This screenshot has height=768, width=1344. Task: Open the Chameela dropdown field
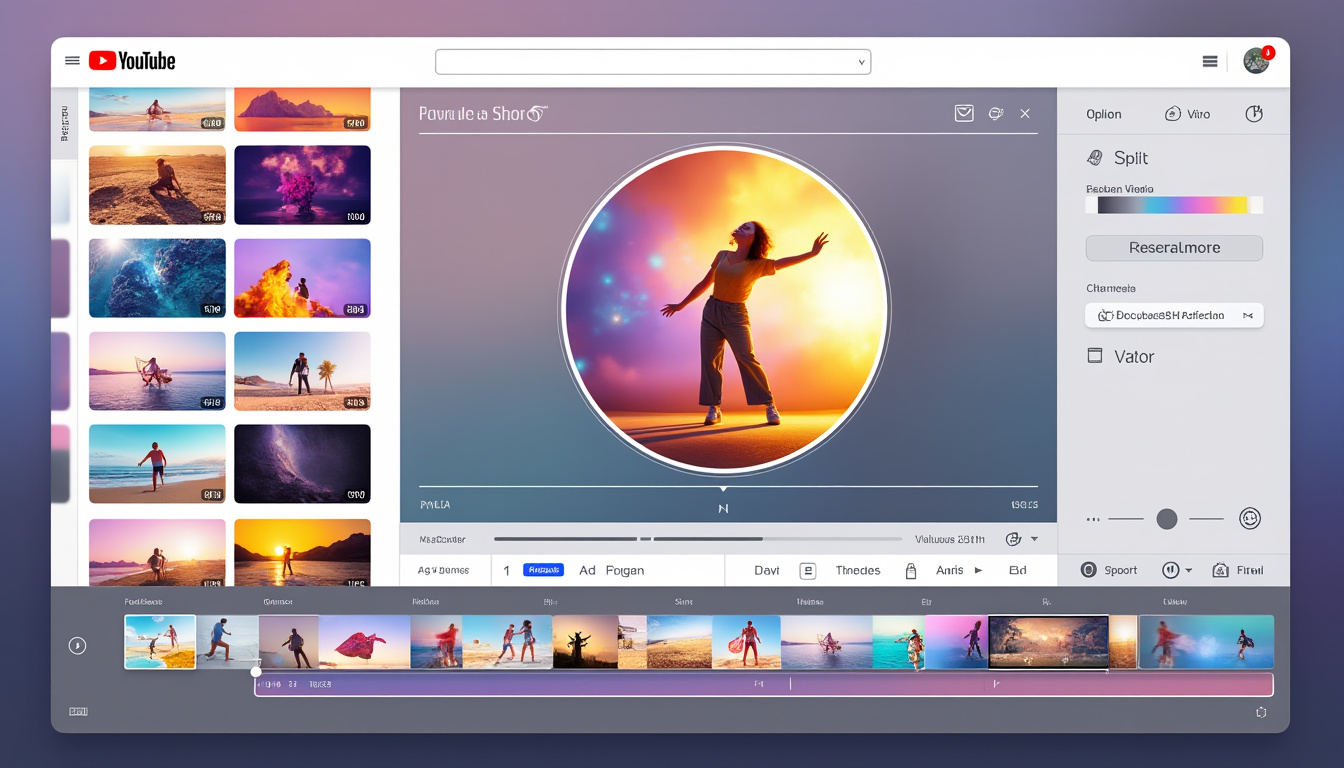(1174, 315)
